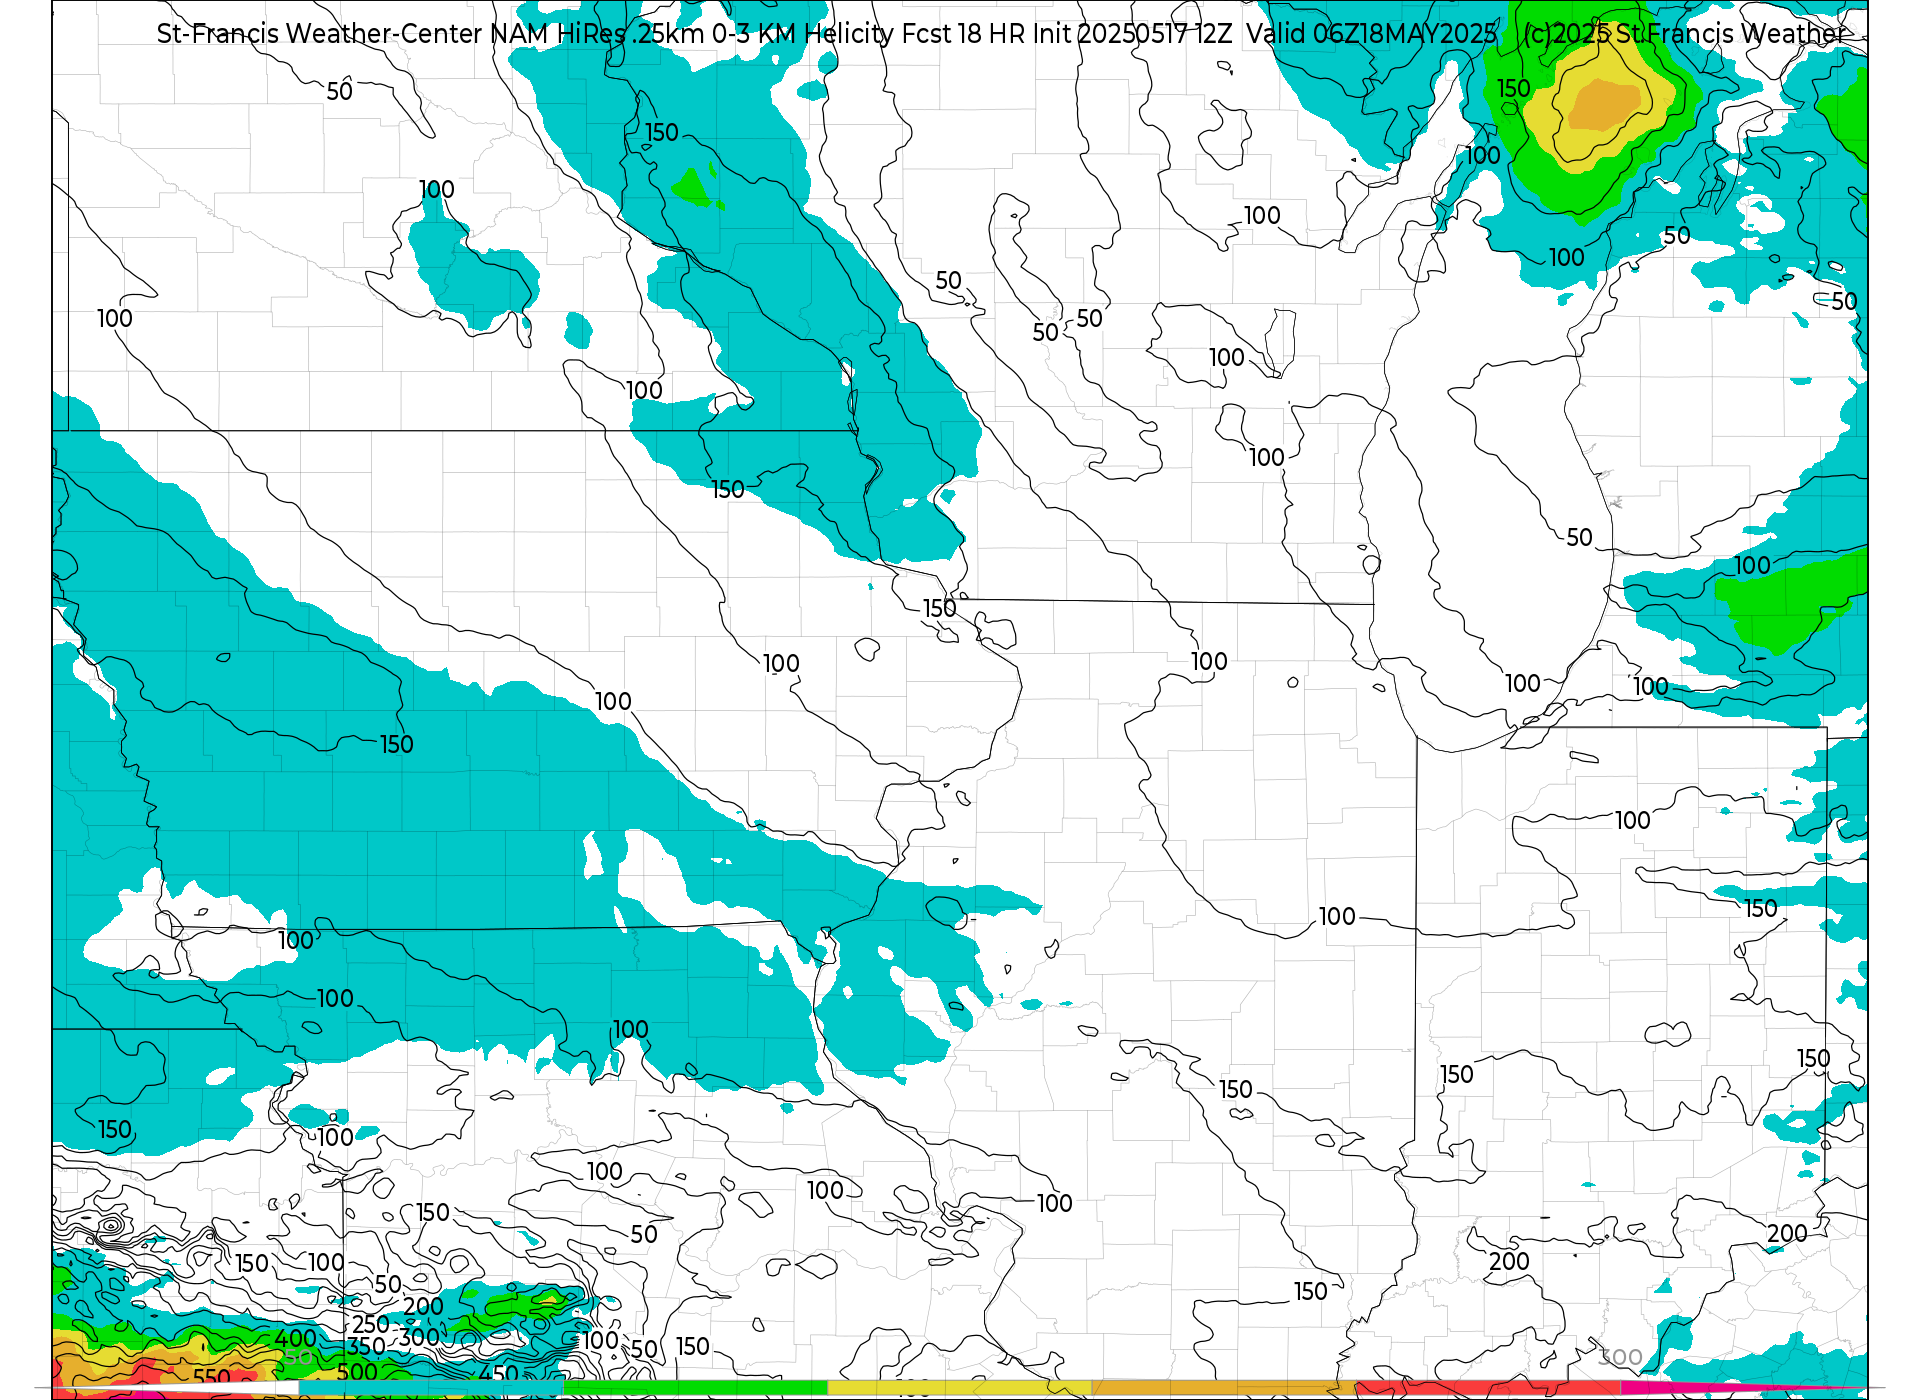Click "NAM HiRes .25km" in the map title
1920x1400 pixels.
point(598,34)
